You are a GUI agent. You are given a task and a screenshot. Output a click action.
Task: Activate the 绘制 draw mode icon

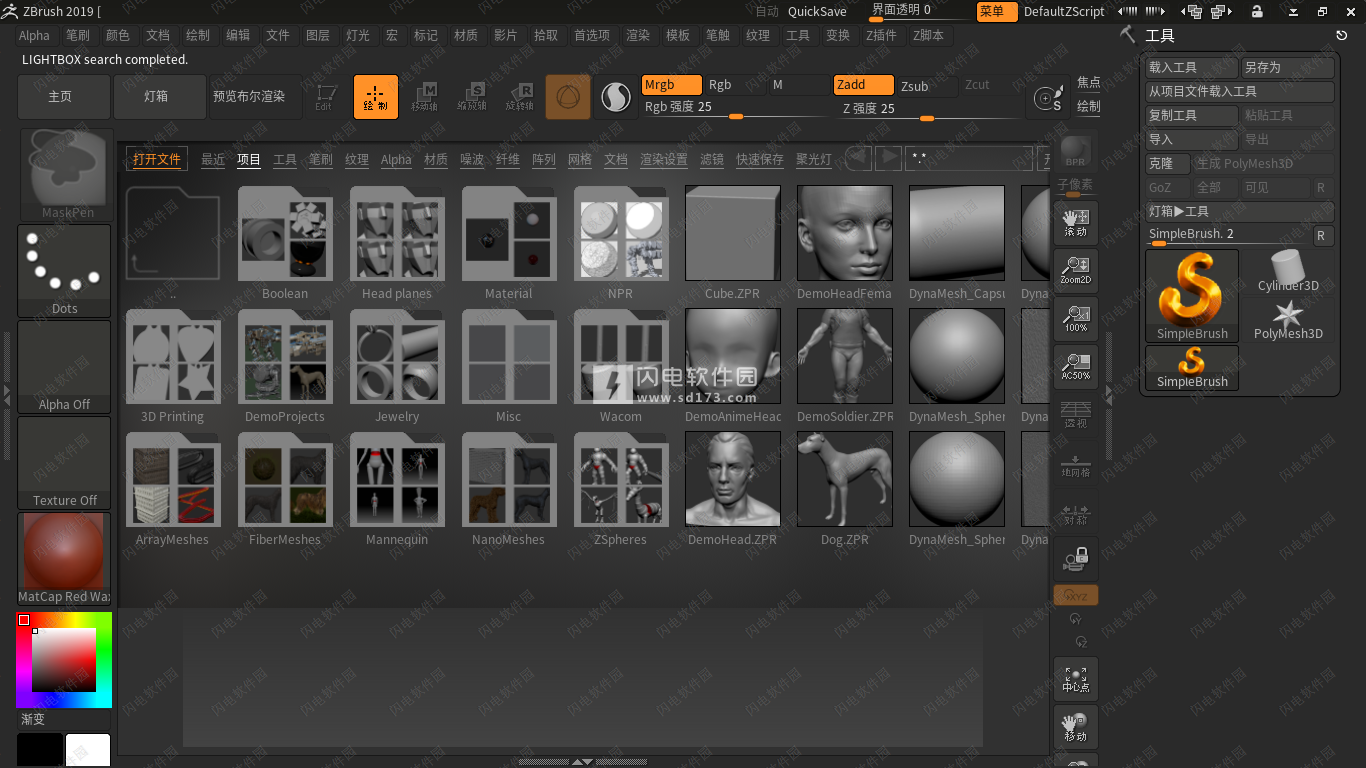376,97
